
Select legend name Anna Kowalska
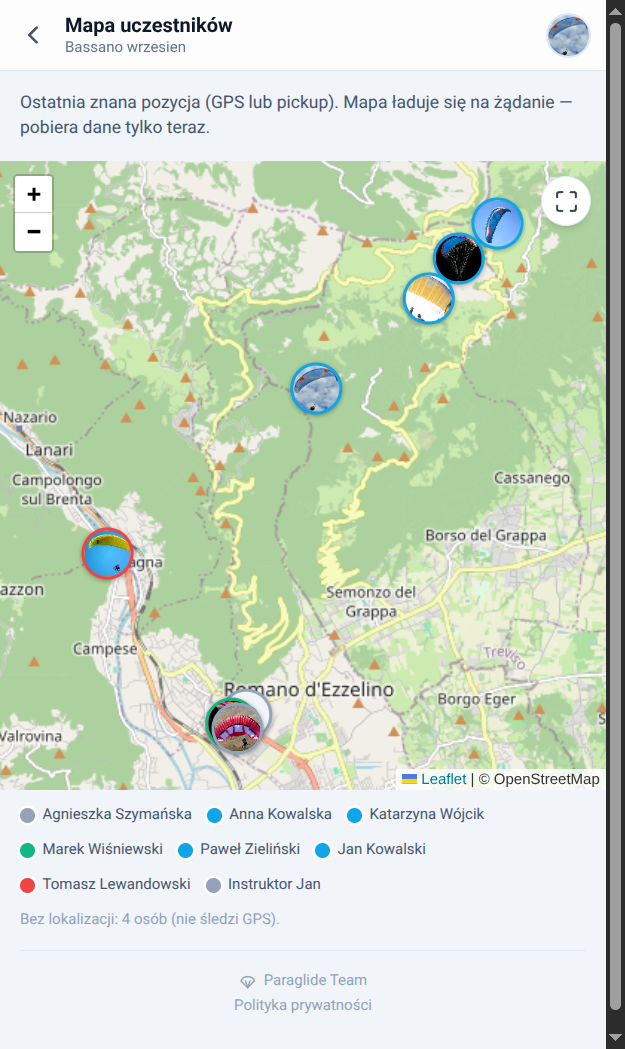[x=280, y=814]
